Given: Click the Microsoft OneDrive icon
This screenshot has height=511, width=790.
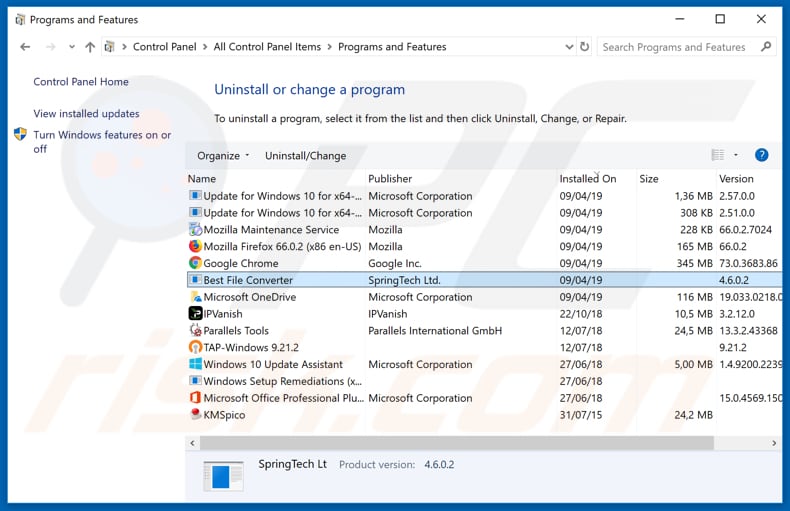Looking at the screenshot, I should (195, 297).
